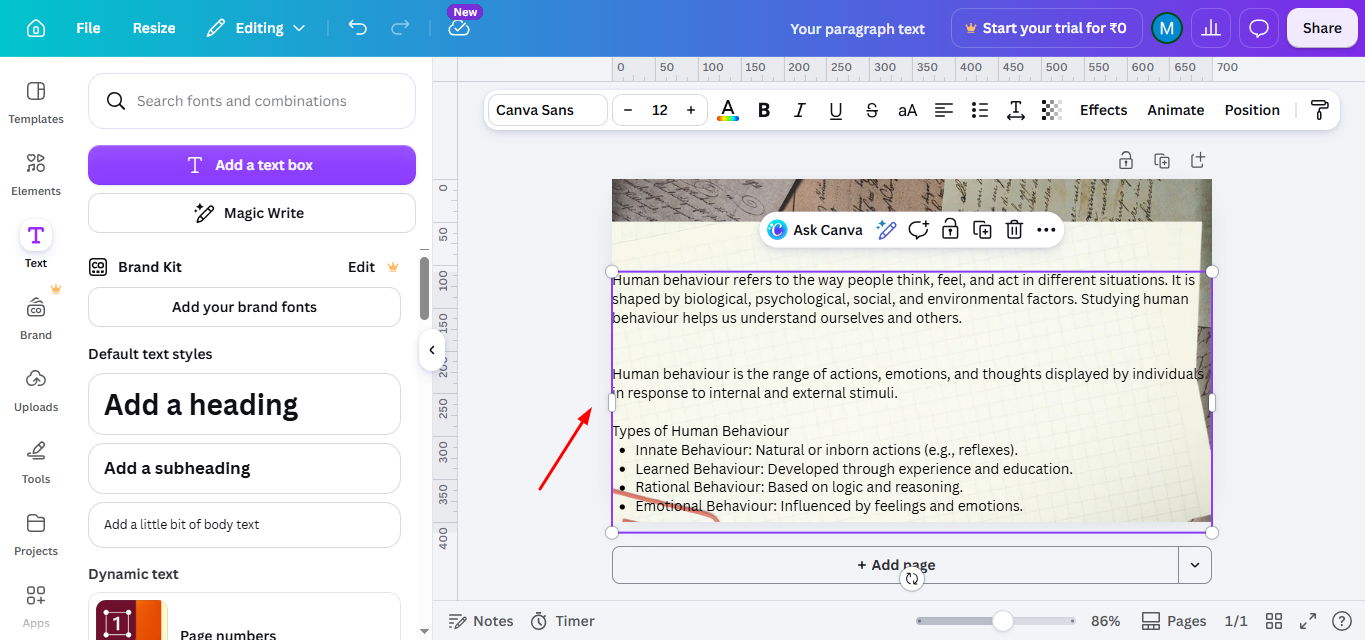The image size is (1365, 640).
Task: Toggle bold formatting
Action: [x=764, y=110]
